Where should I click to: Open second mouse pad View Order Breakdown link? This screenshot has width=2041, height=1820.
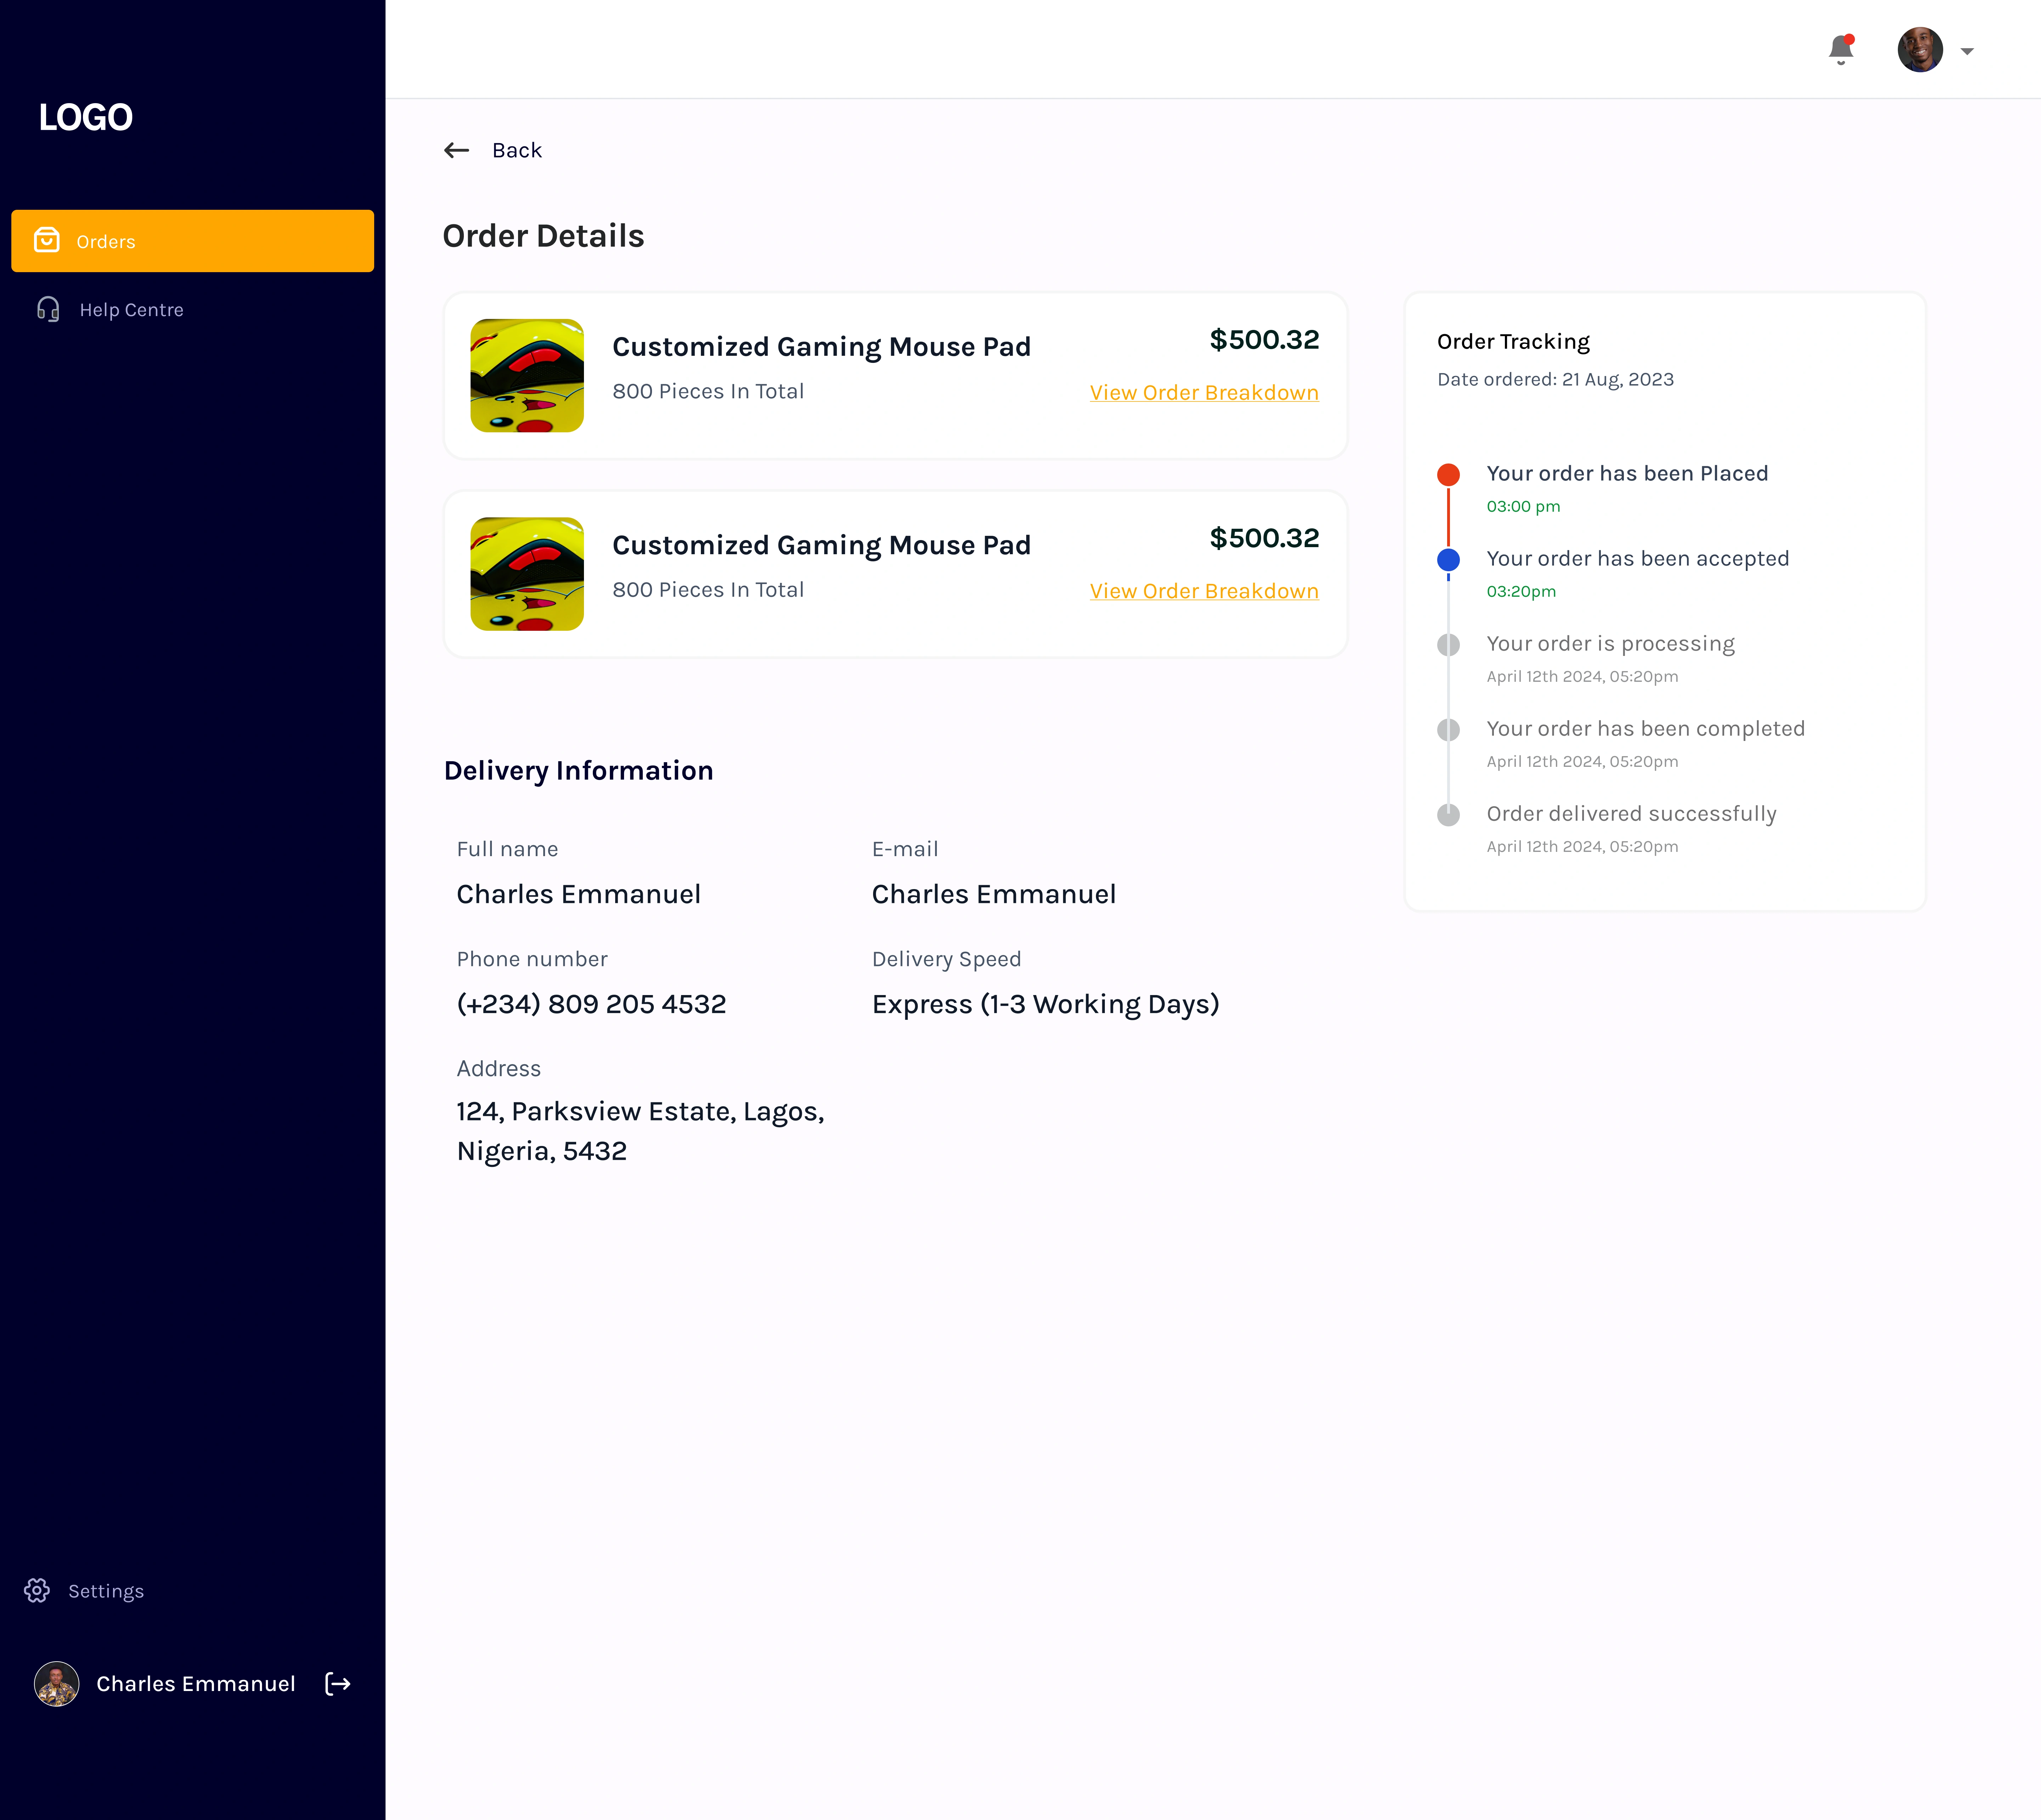[x=1204, y=591]
